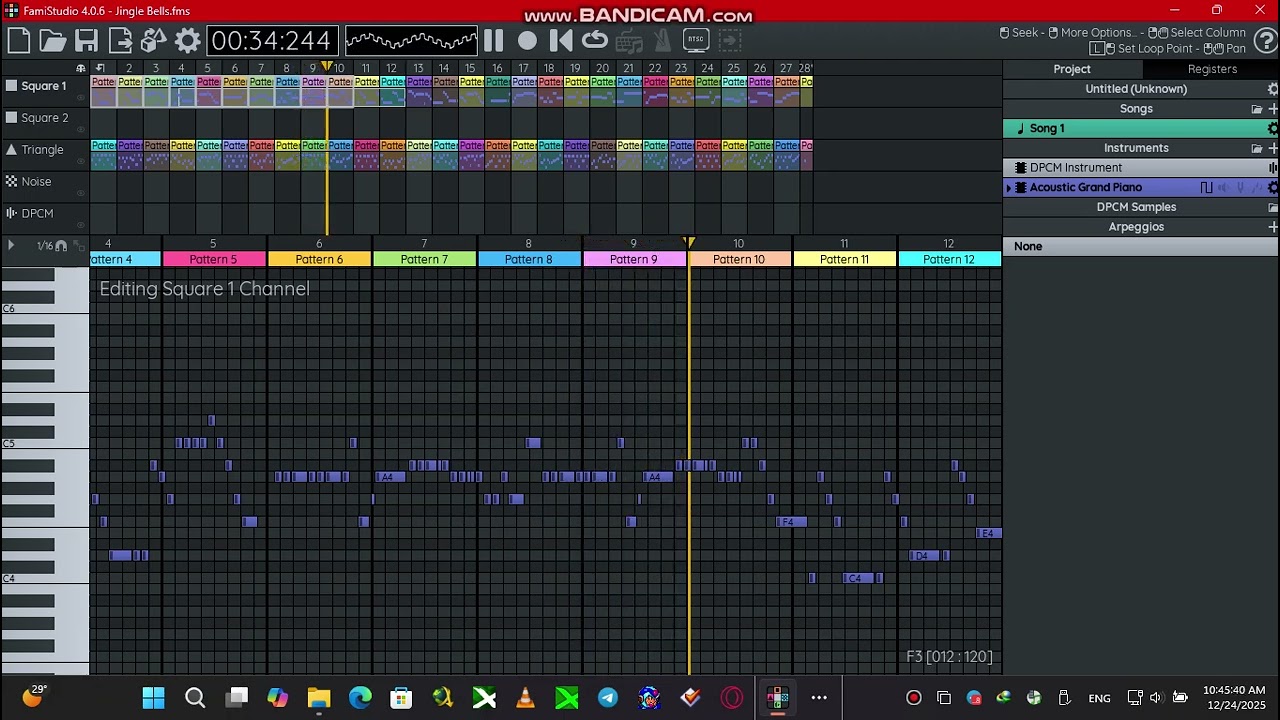Open Song 1 properties gear
Viewport: 1280px width, 720px height.
tap(1273, 128)
